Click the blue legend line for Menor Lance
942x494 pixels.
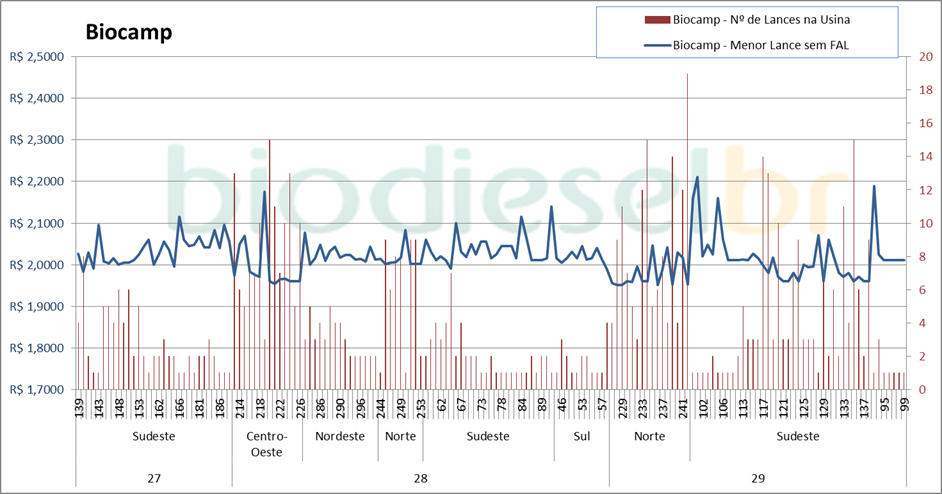(657, 44)
